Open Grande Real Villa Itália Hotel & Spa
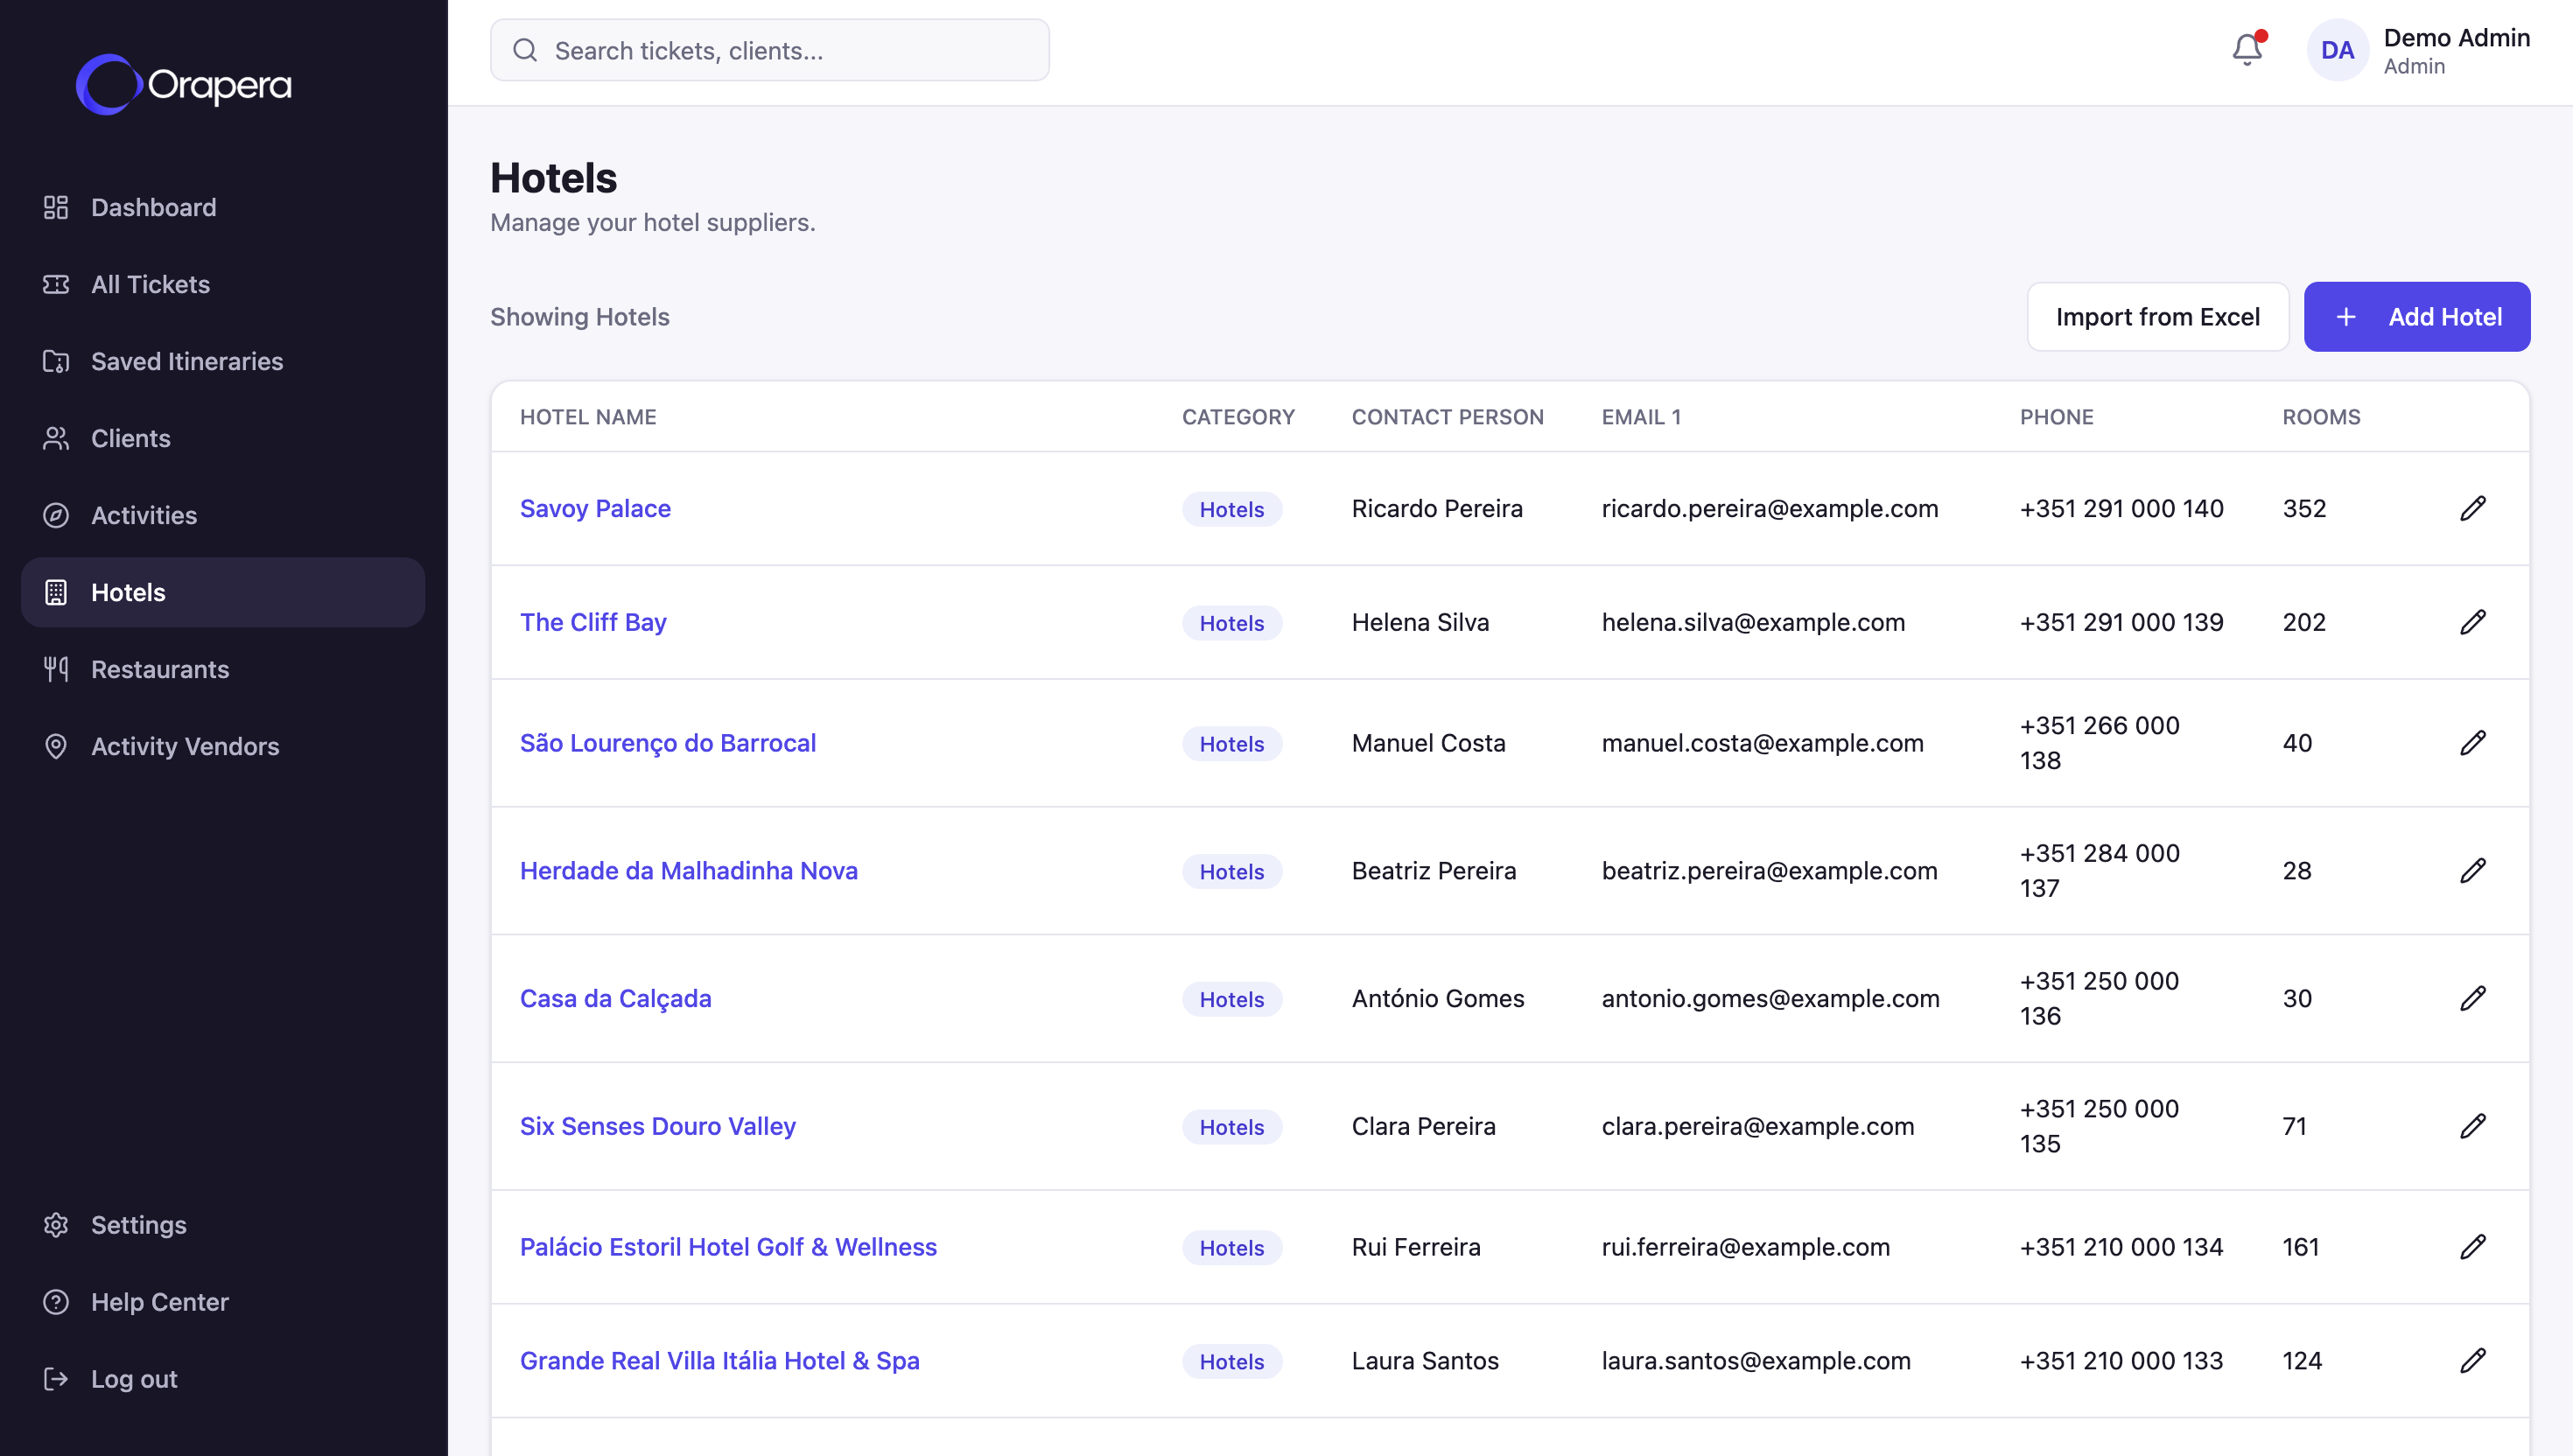Screen dimensions: 2573x1456 click(720, 1361)
